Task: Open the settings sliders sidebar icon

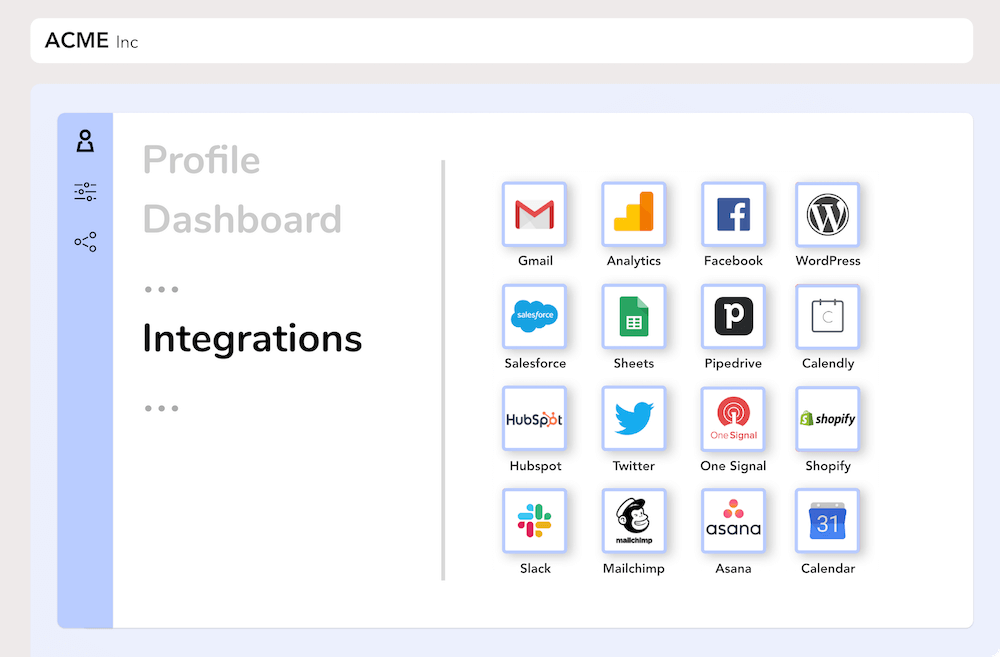Action: [x=85, y=192]
